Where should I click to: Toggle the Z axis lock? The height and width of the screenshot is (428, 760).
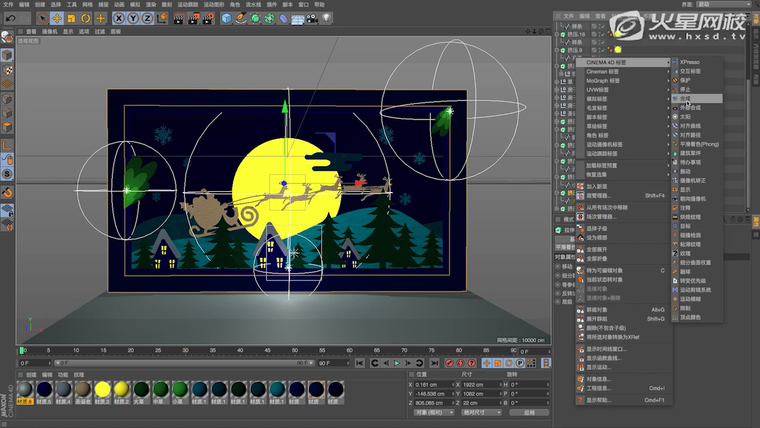pos(148,18)
